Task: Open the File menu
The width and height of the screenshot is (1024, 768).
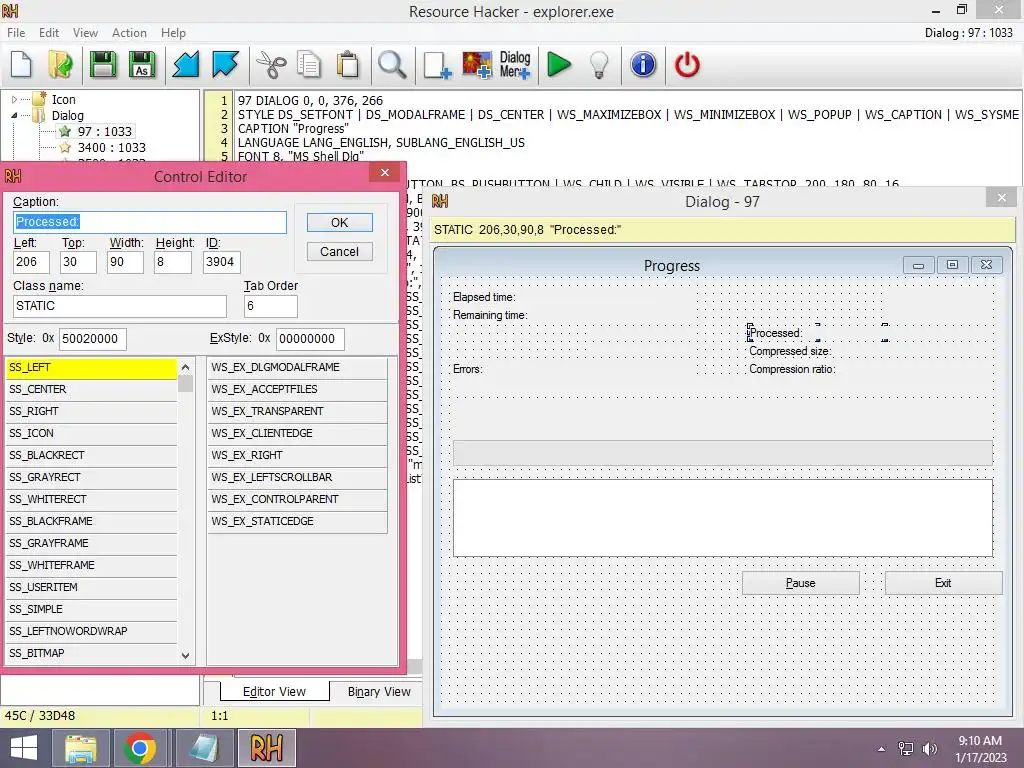Action: click(16, 33)
